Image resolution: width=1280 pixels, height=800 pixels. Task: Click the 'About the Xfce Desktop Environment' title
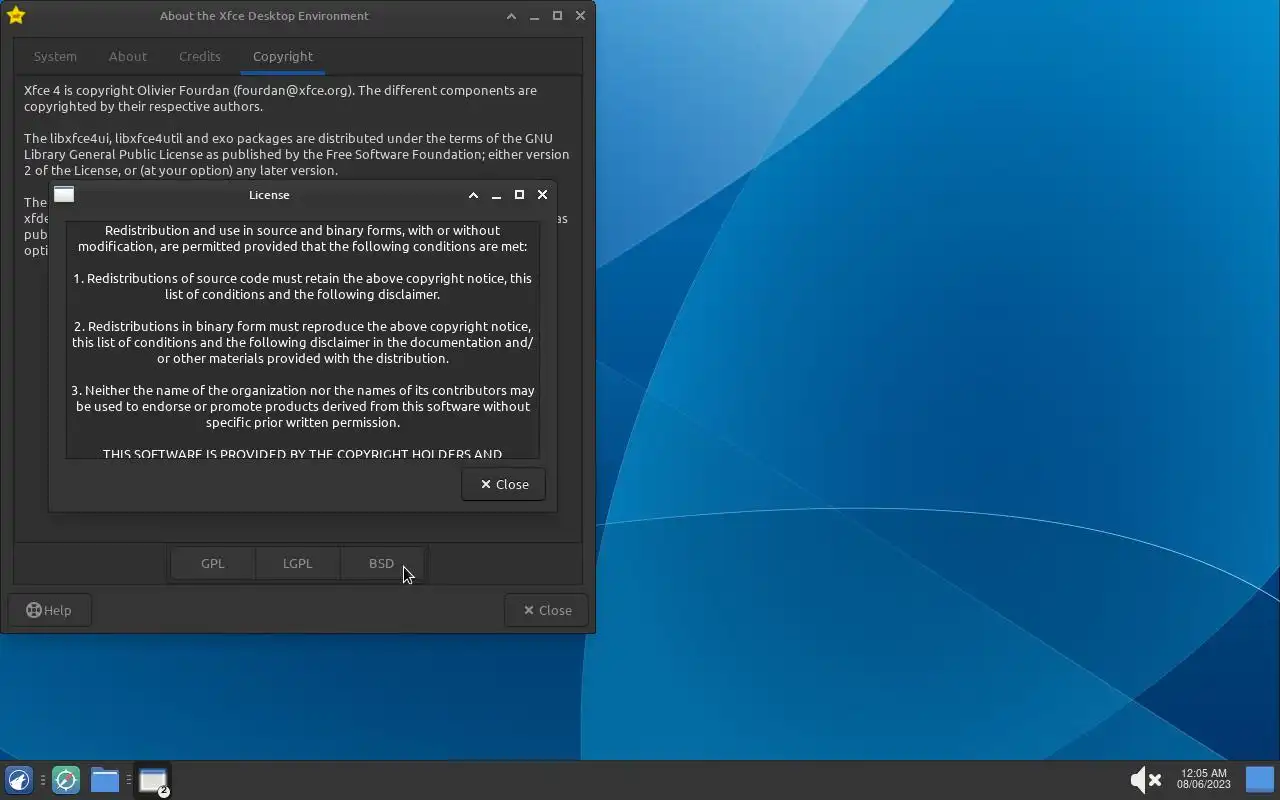click(x=264, y=16)
